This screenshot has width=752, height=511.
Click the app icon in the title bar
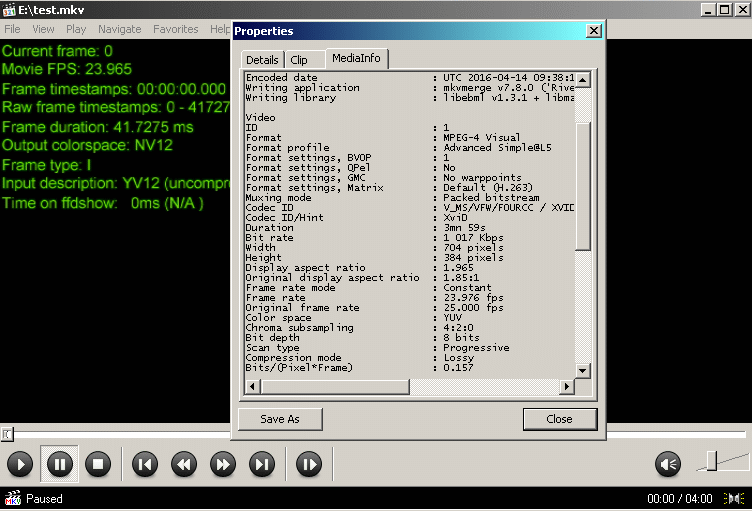[x=9, y=10]
